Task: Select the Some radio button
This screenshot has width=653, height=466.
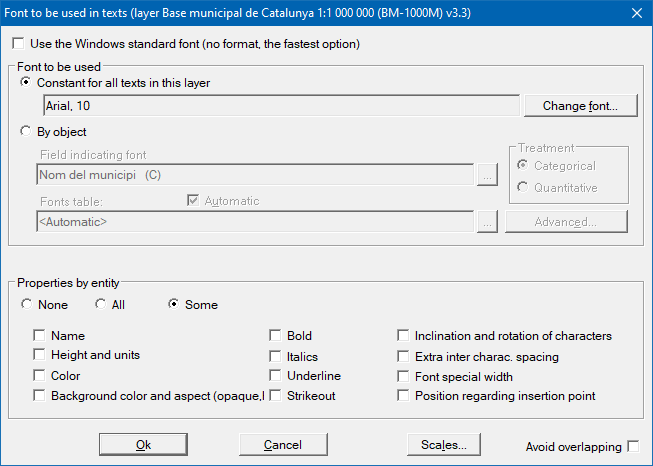Action: (x=174, y=304)
